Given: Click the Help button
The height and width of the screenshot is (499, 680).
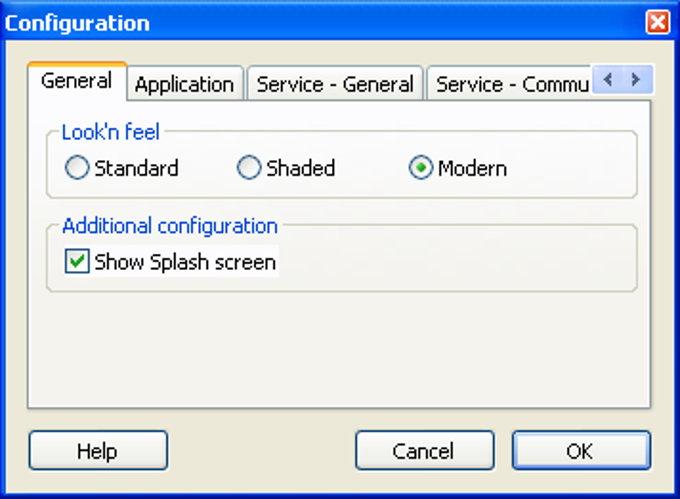Looking at the screenshot, I should [x=98, y=450].
